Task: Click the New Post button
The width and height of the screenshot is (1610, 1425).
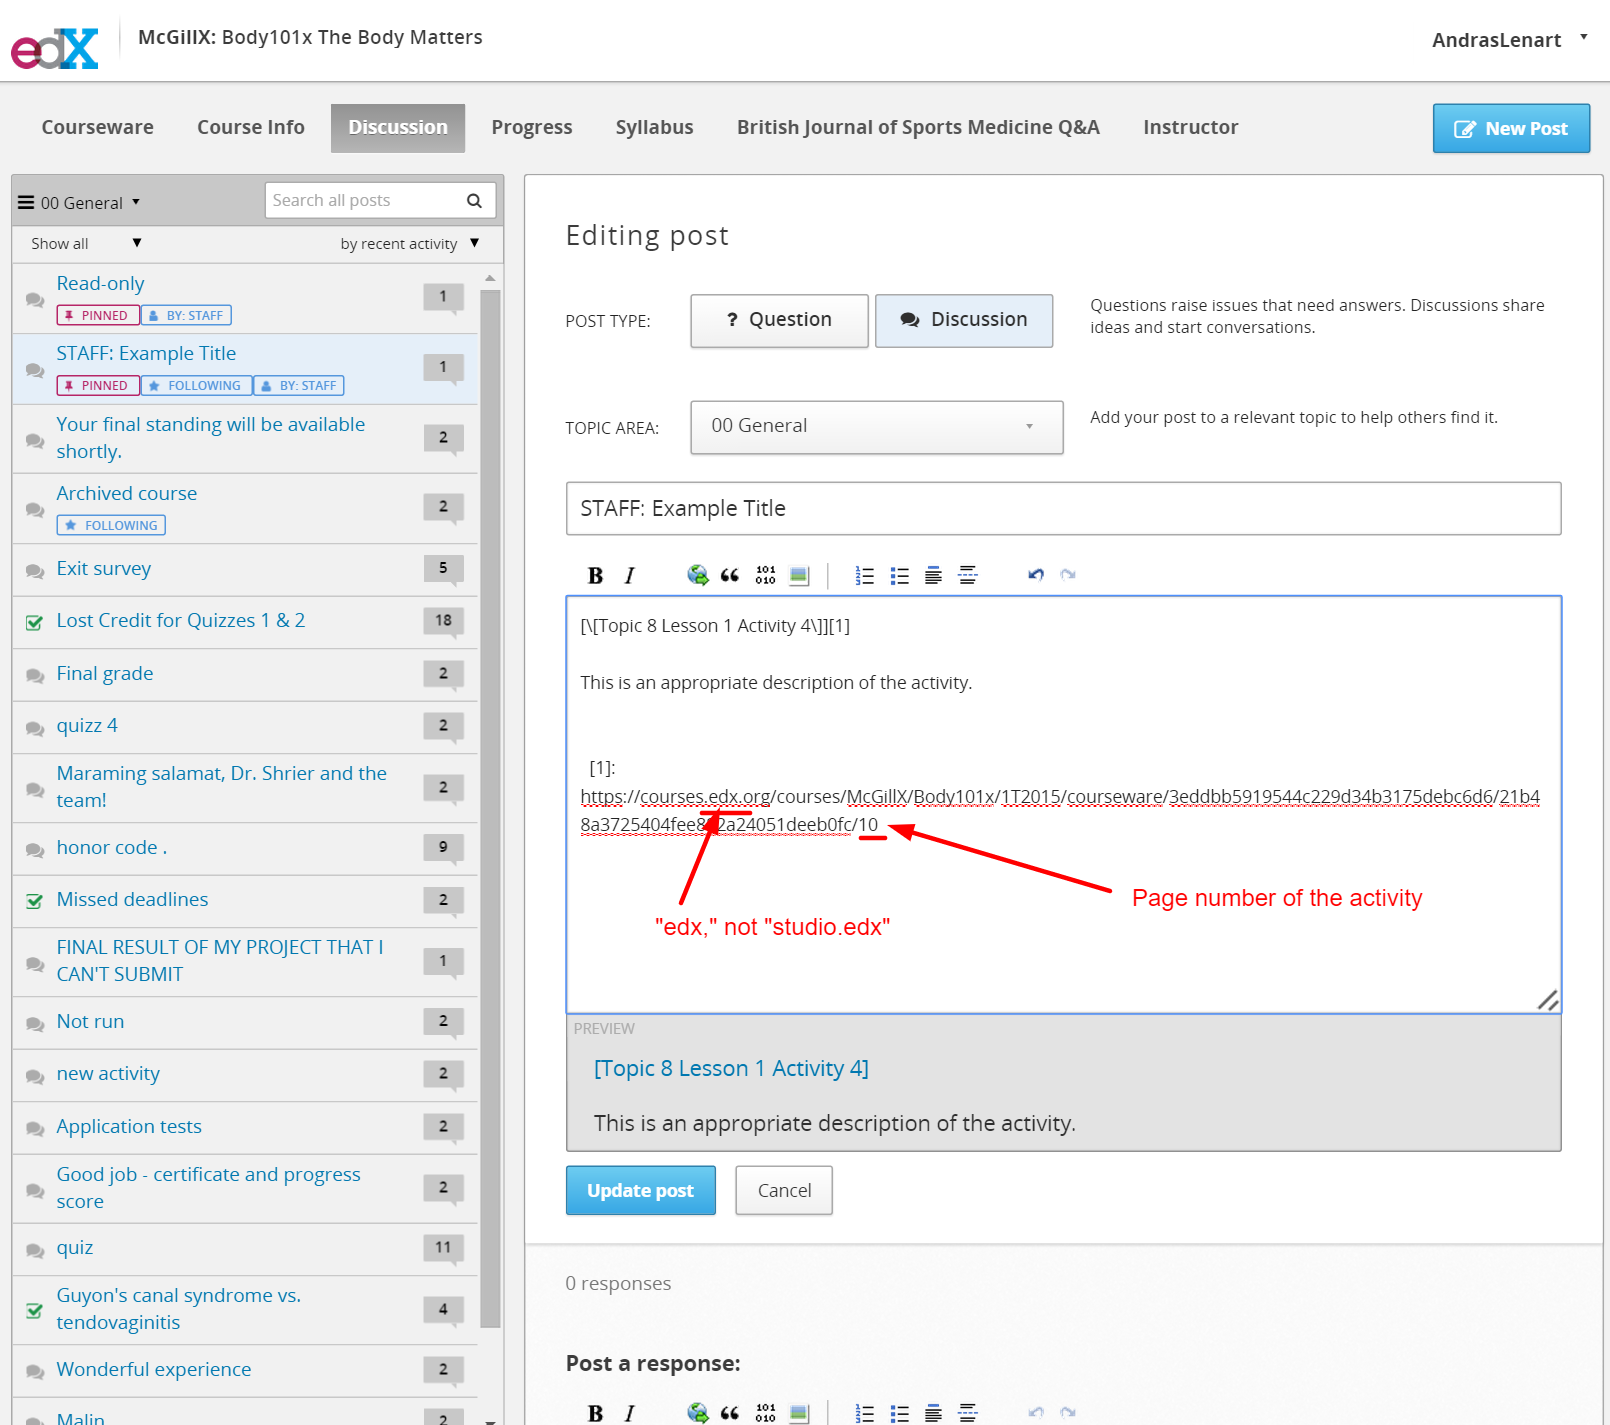Action: tap(1511, 129)
